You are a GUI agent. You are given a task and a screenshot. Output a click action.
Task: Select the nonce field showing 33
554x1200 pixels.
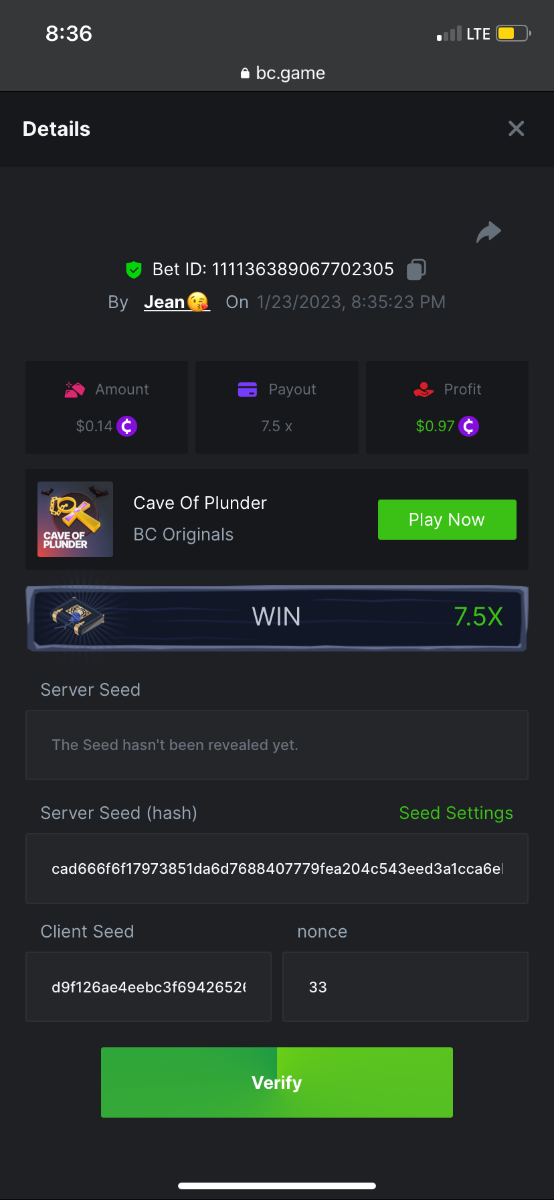pos(406,987)
